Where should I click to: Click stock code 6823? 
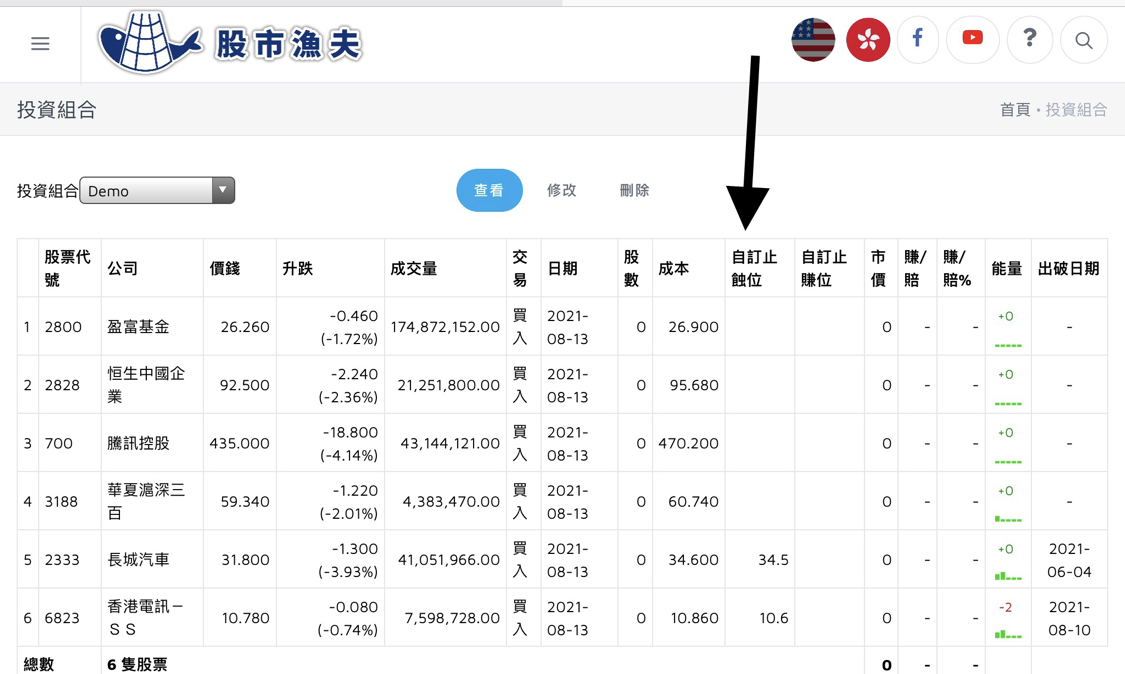(x=62, y=617)
